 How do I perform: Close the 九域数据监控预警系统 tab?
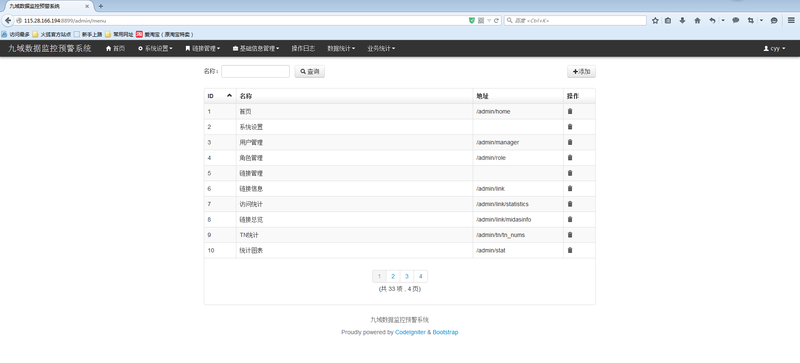click(x=87, y=6)
